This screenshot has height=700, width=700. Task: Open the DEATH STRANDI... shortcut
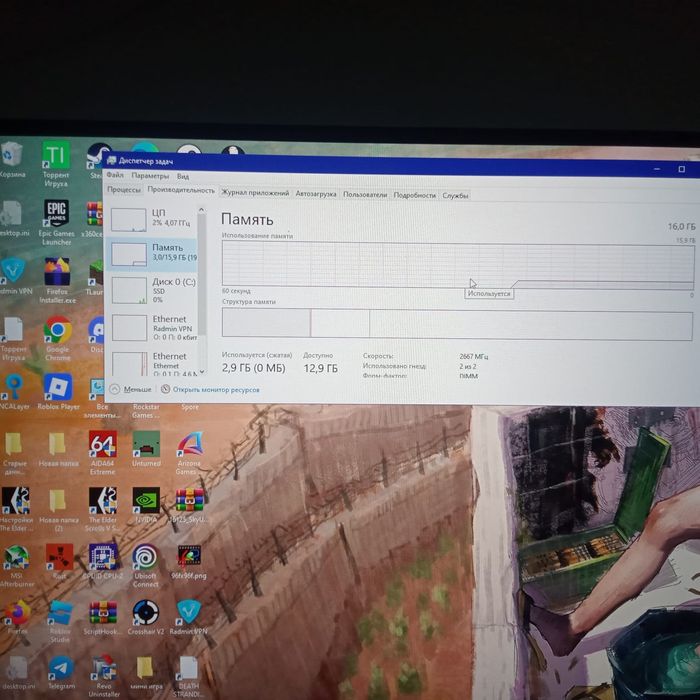tap(188, 676)
